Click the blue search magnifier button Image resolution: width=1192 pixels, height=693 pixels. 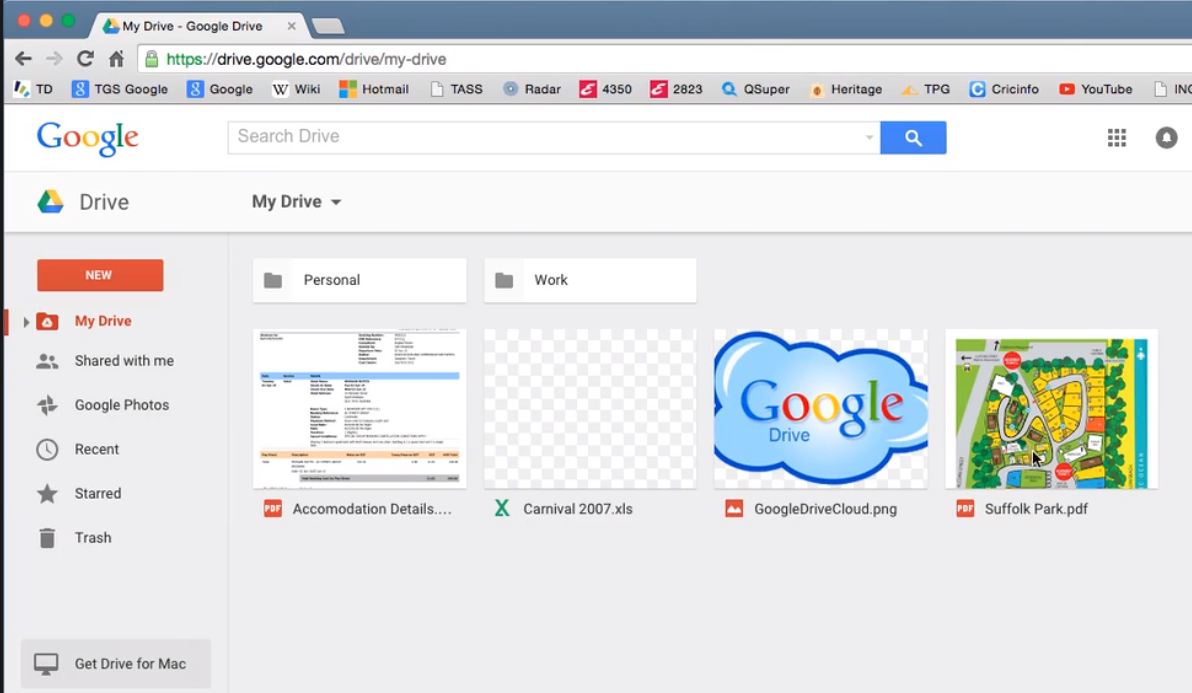913,138
